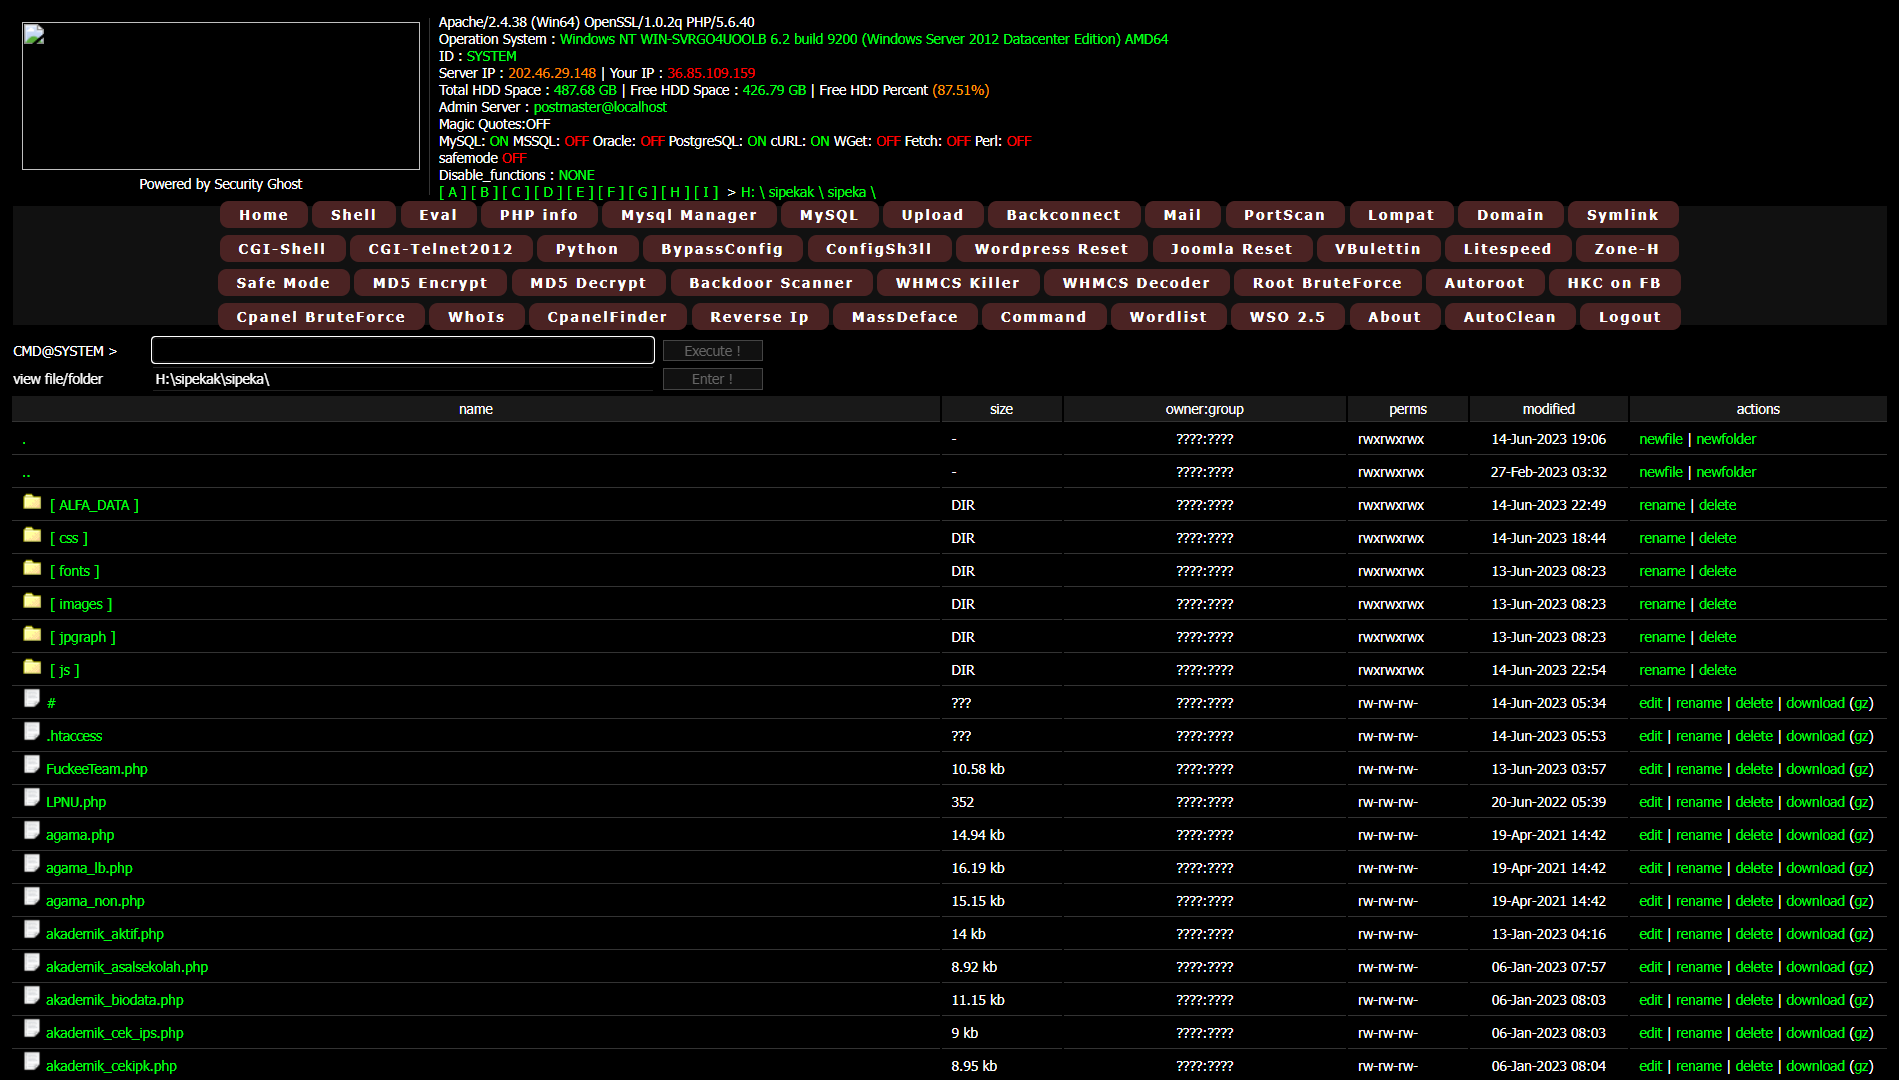Focus the view file/folder path field

point(403,379)
